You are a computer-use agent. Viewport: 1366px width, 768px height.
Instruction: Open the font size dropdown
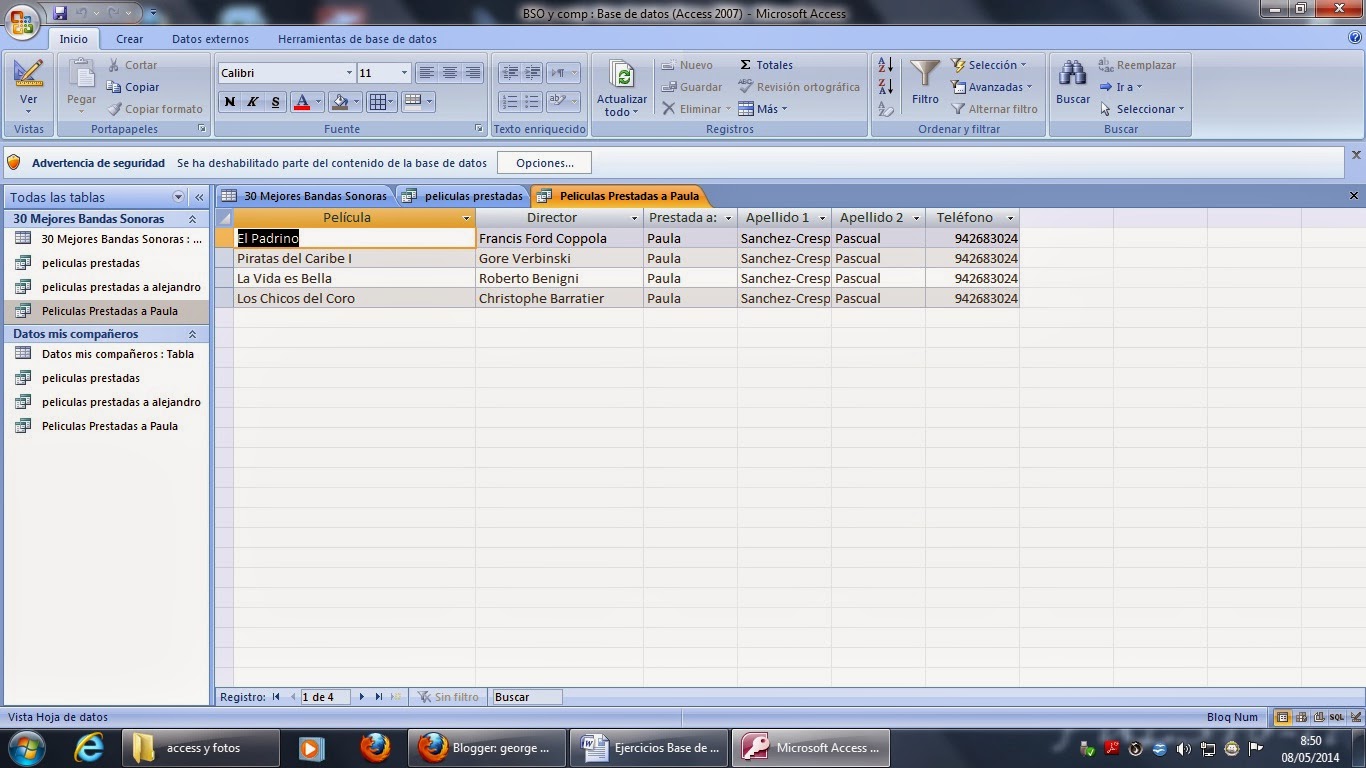pos(404,73)
